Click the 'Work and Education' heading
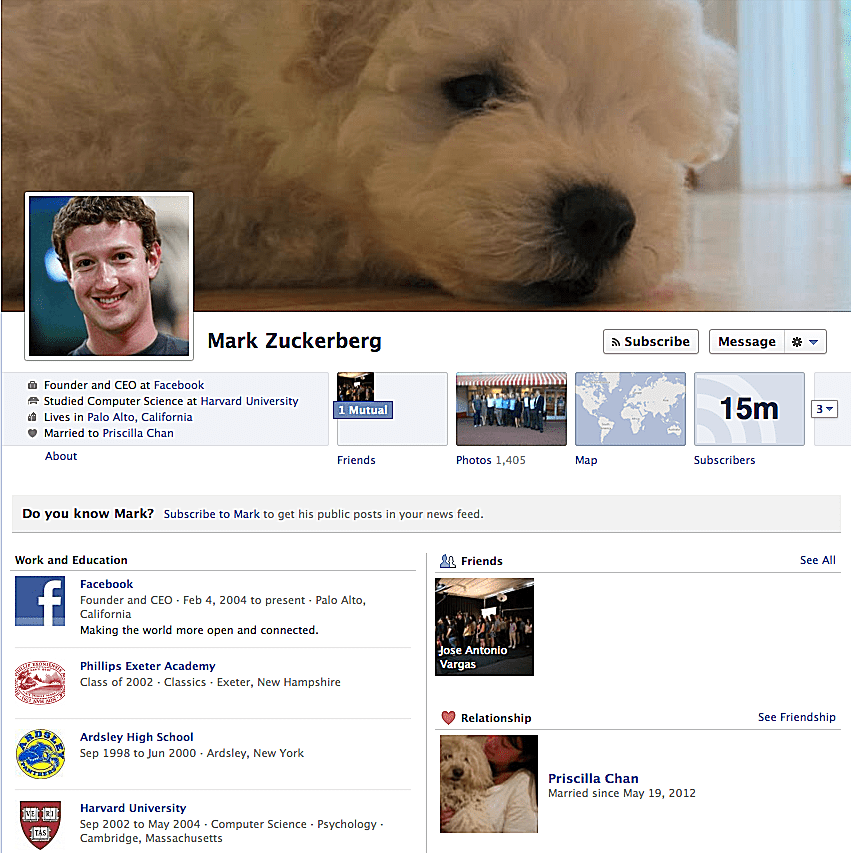The height and width of the screenshot is (853, 851). pyautogui.click(x=71, y=560)
